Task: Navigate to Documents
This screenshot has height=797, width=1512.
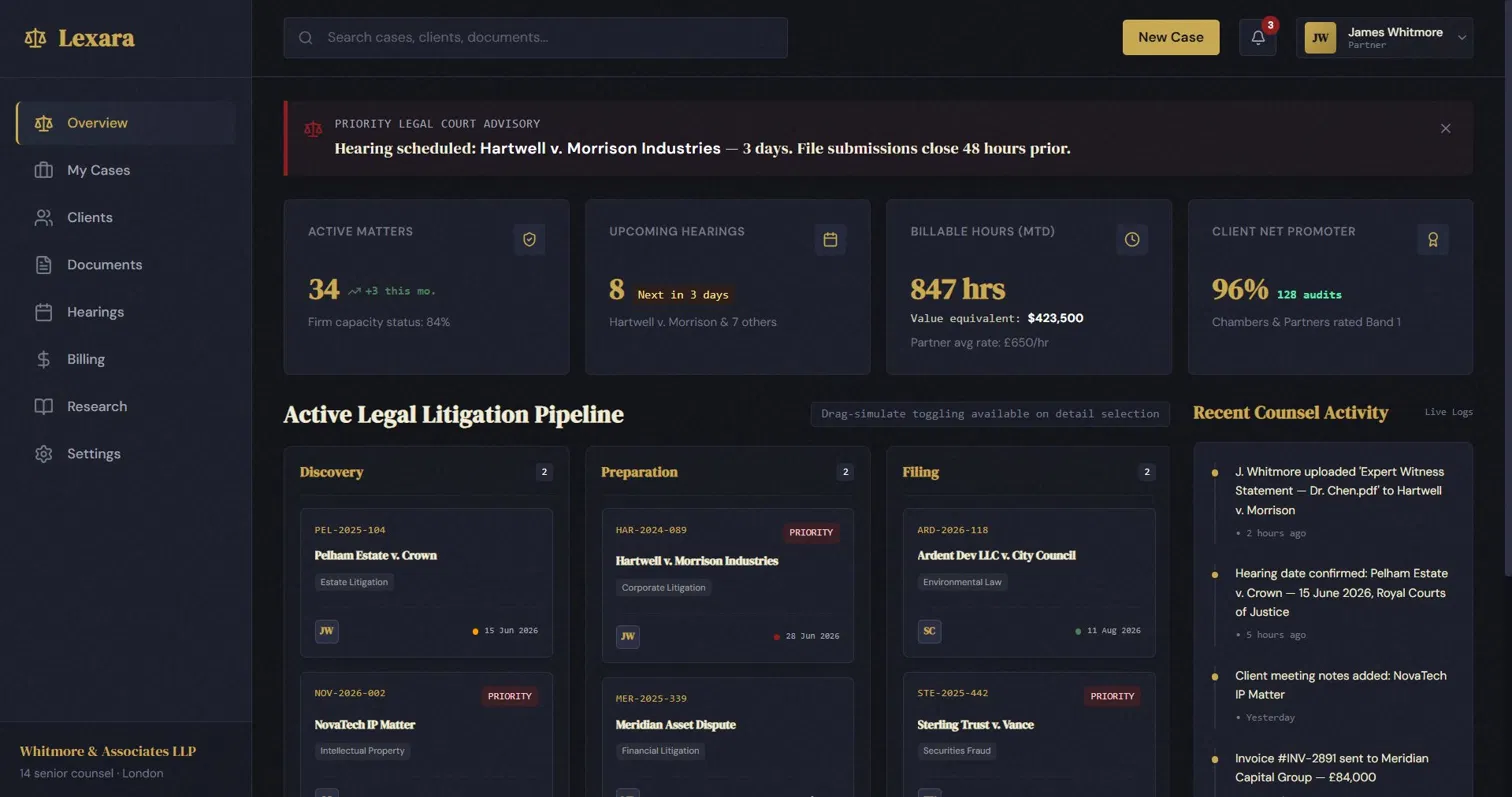Action: coord(126,265)
